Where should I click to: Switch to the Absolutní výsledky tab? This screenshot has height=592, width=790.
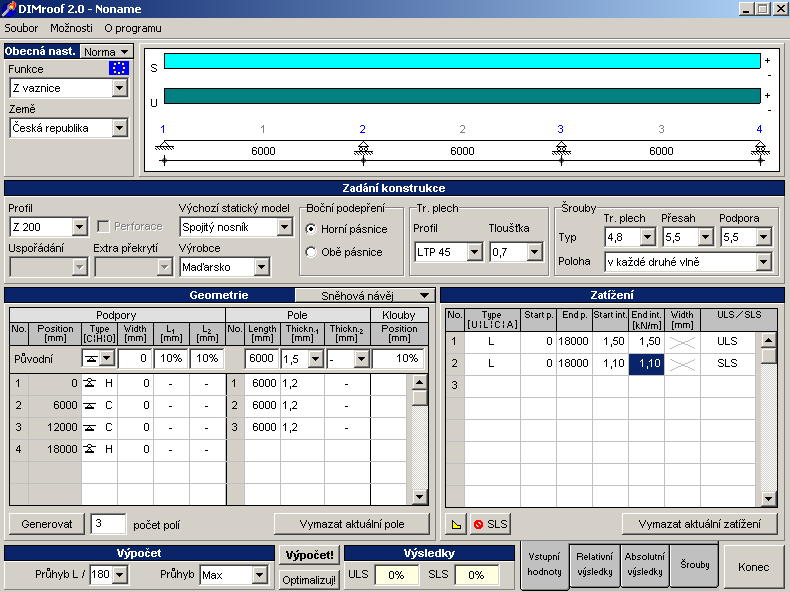click(x=645, y=564)
